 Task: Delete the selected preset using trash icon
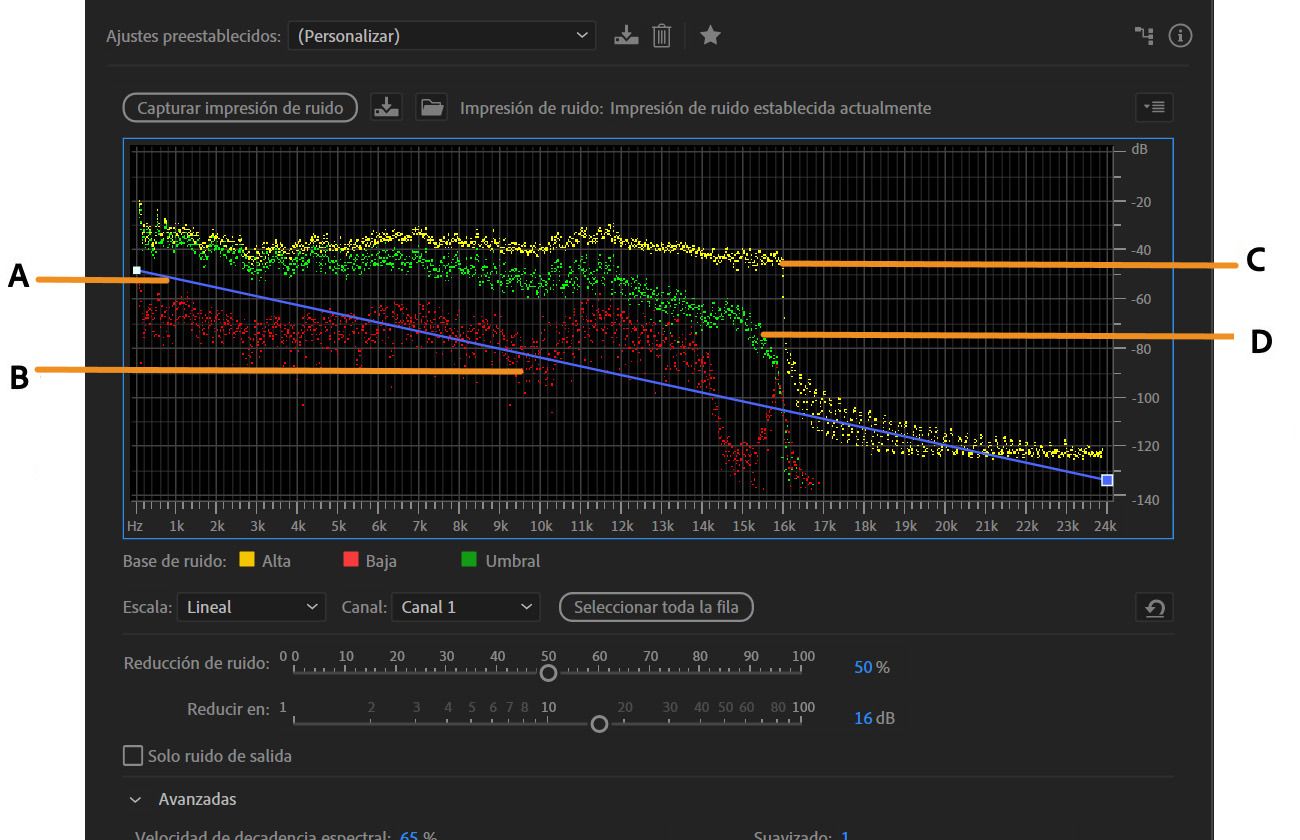tap(661, 35)
